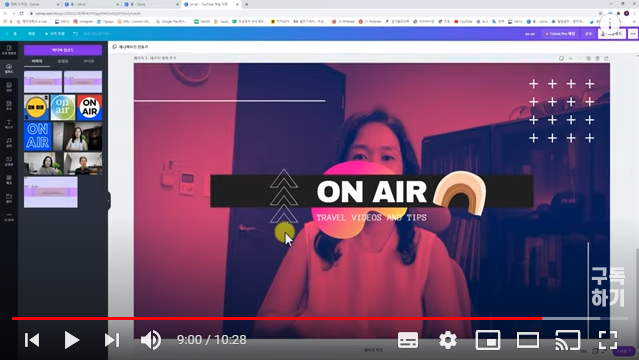Viewport: 639px width, 360px height.
Task: Select the Images upload tab
Action: click(37, 61)
